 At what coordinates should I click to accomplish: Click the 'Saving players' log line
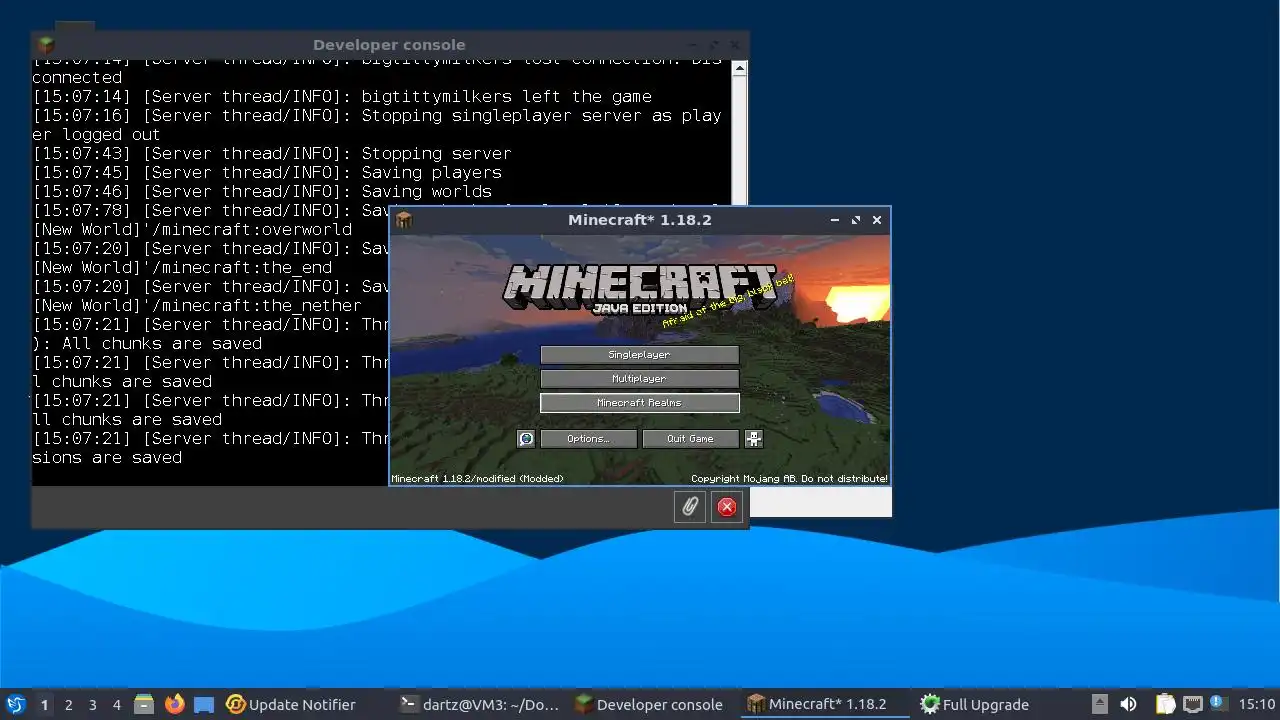pos(267,173)
